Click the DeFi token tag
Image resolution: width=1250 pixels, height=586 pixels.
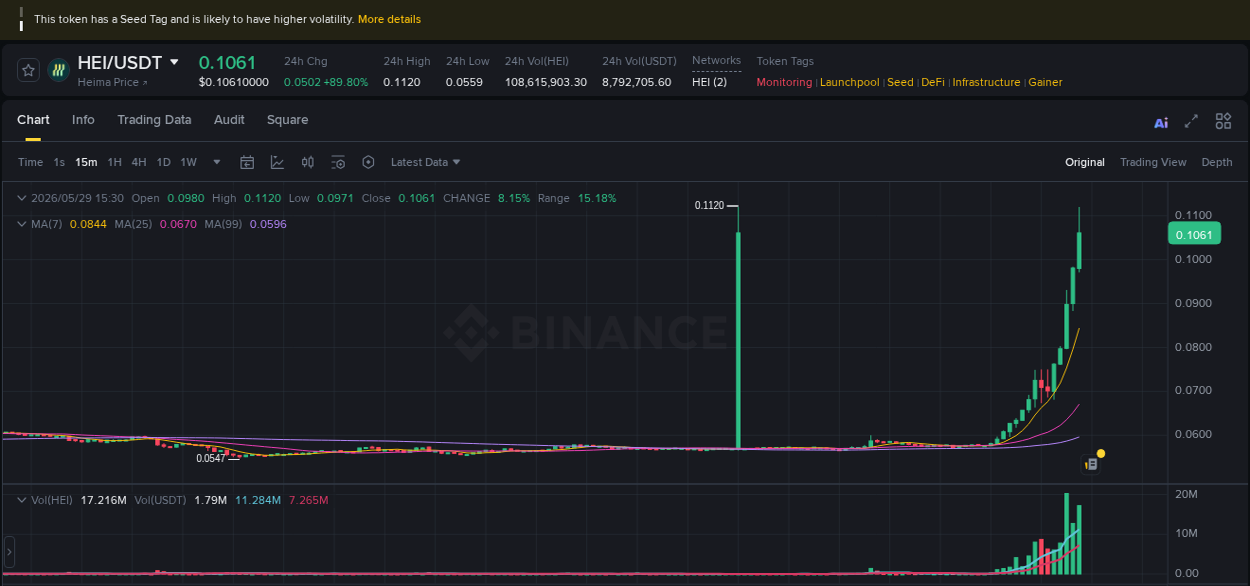933,82
